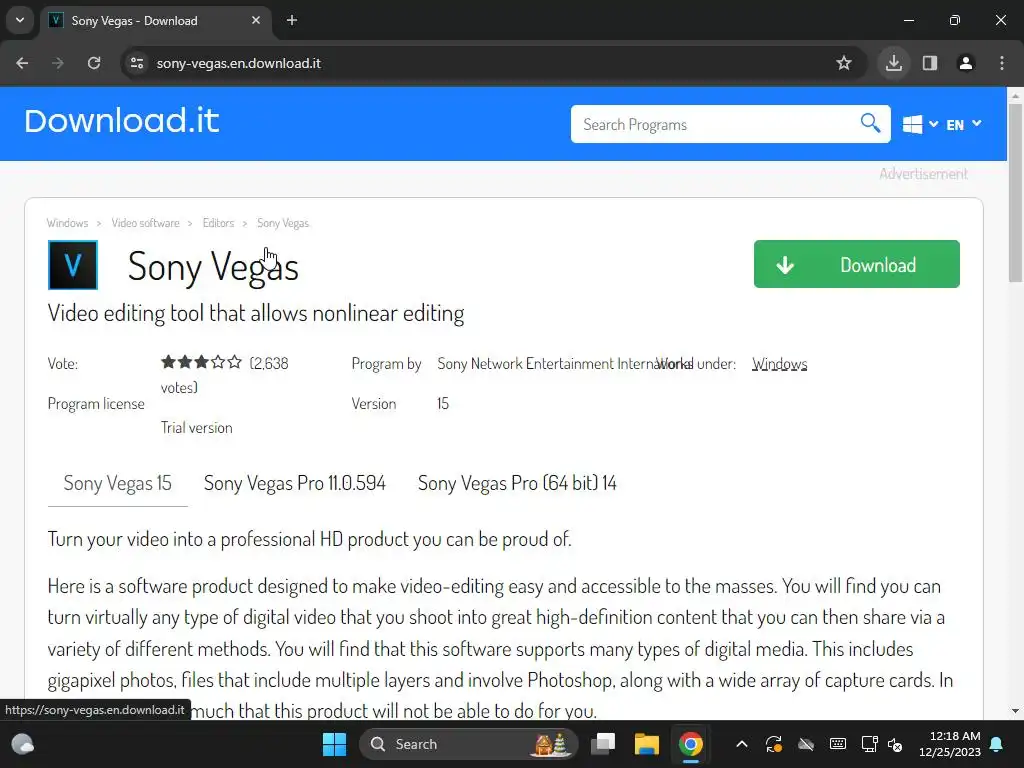Click the muted volume tray icon
1024x768 pixels.
pyautogui.click(x=895, y=744)
